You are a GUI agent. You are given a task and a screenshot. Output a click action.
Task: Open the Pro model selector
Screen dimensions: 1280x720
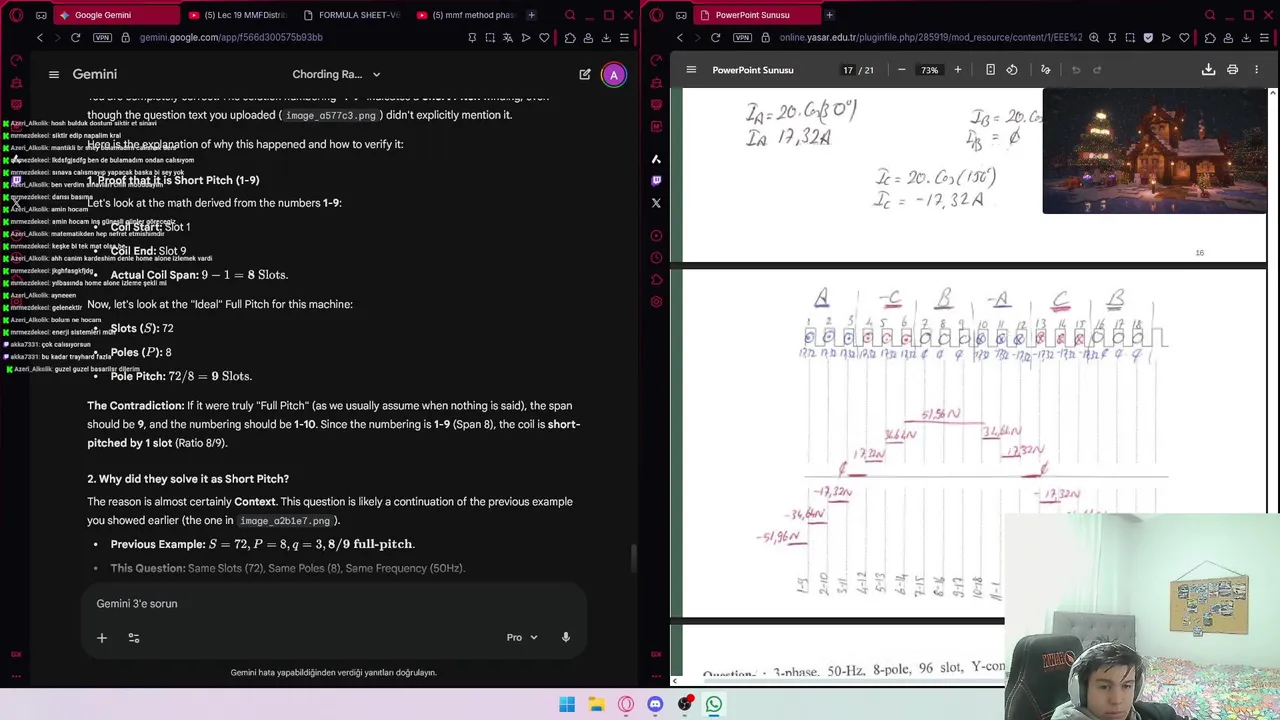click(522, 637)
